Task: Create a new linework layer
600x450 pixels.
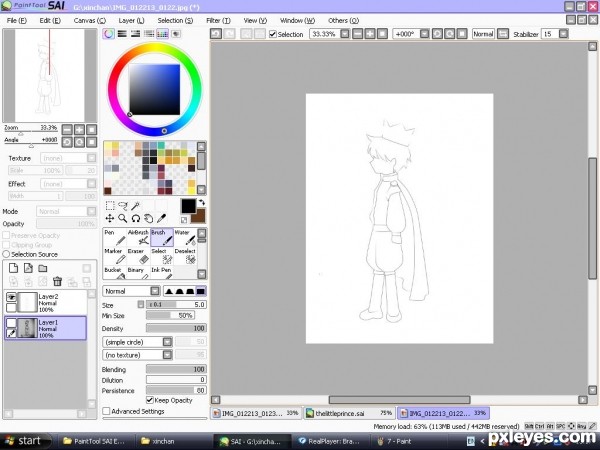Action: click(x=28, y=268)
